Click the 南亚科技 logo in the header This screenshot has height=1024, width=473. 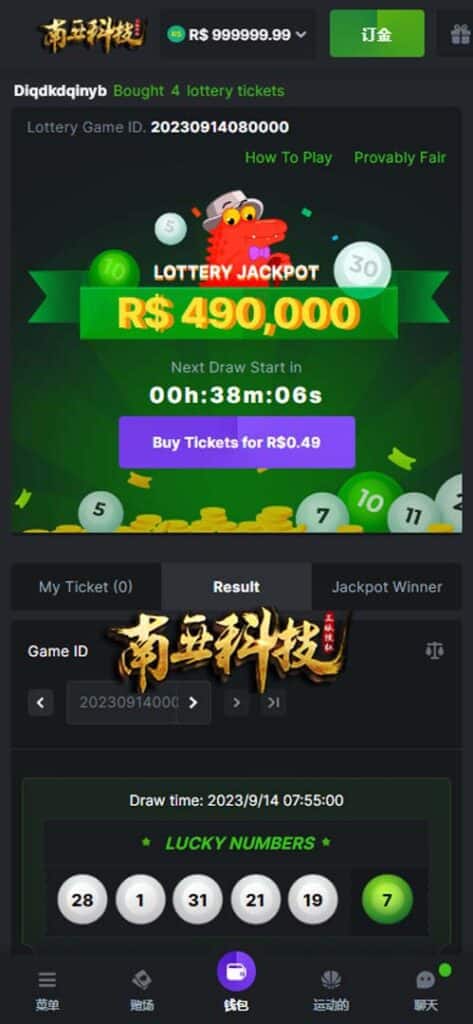tap(93, 35)
